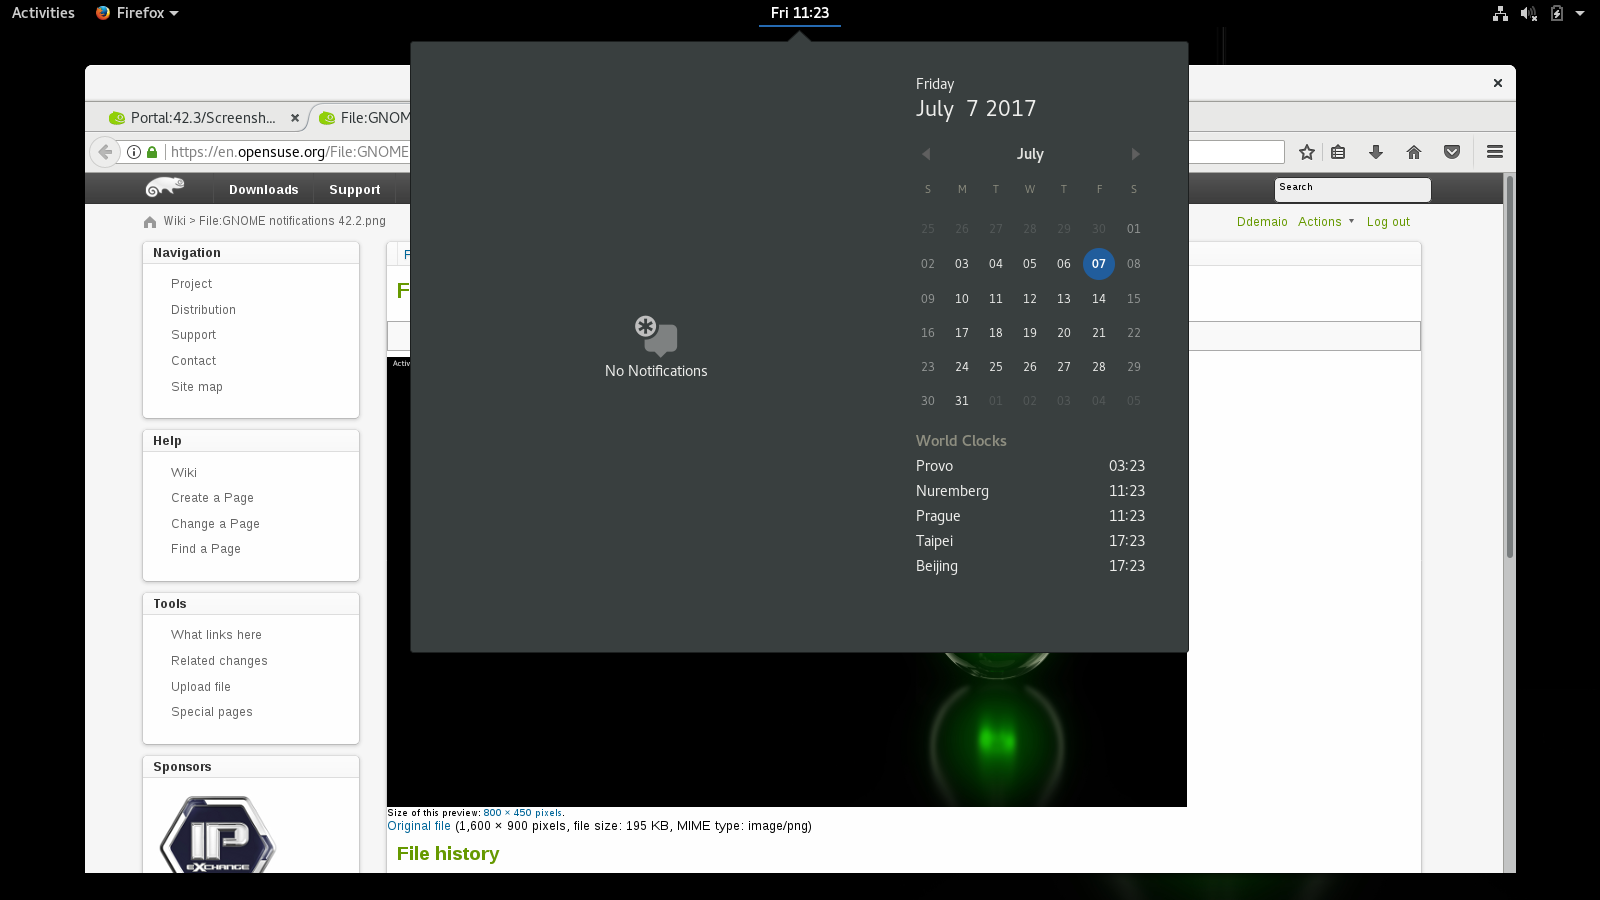Image resolution: width=1600 pixels, height=900 pixels.
Task: Click the wiki Search input field
Action: coord(1352,190)
